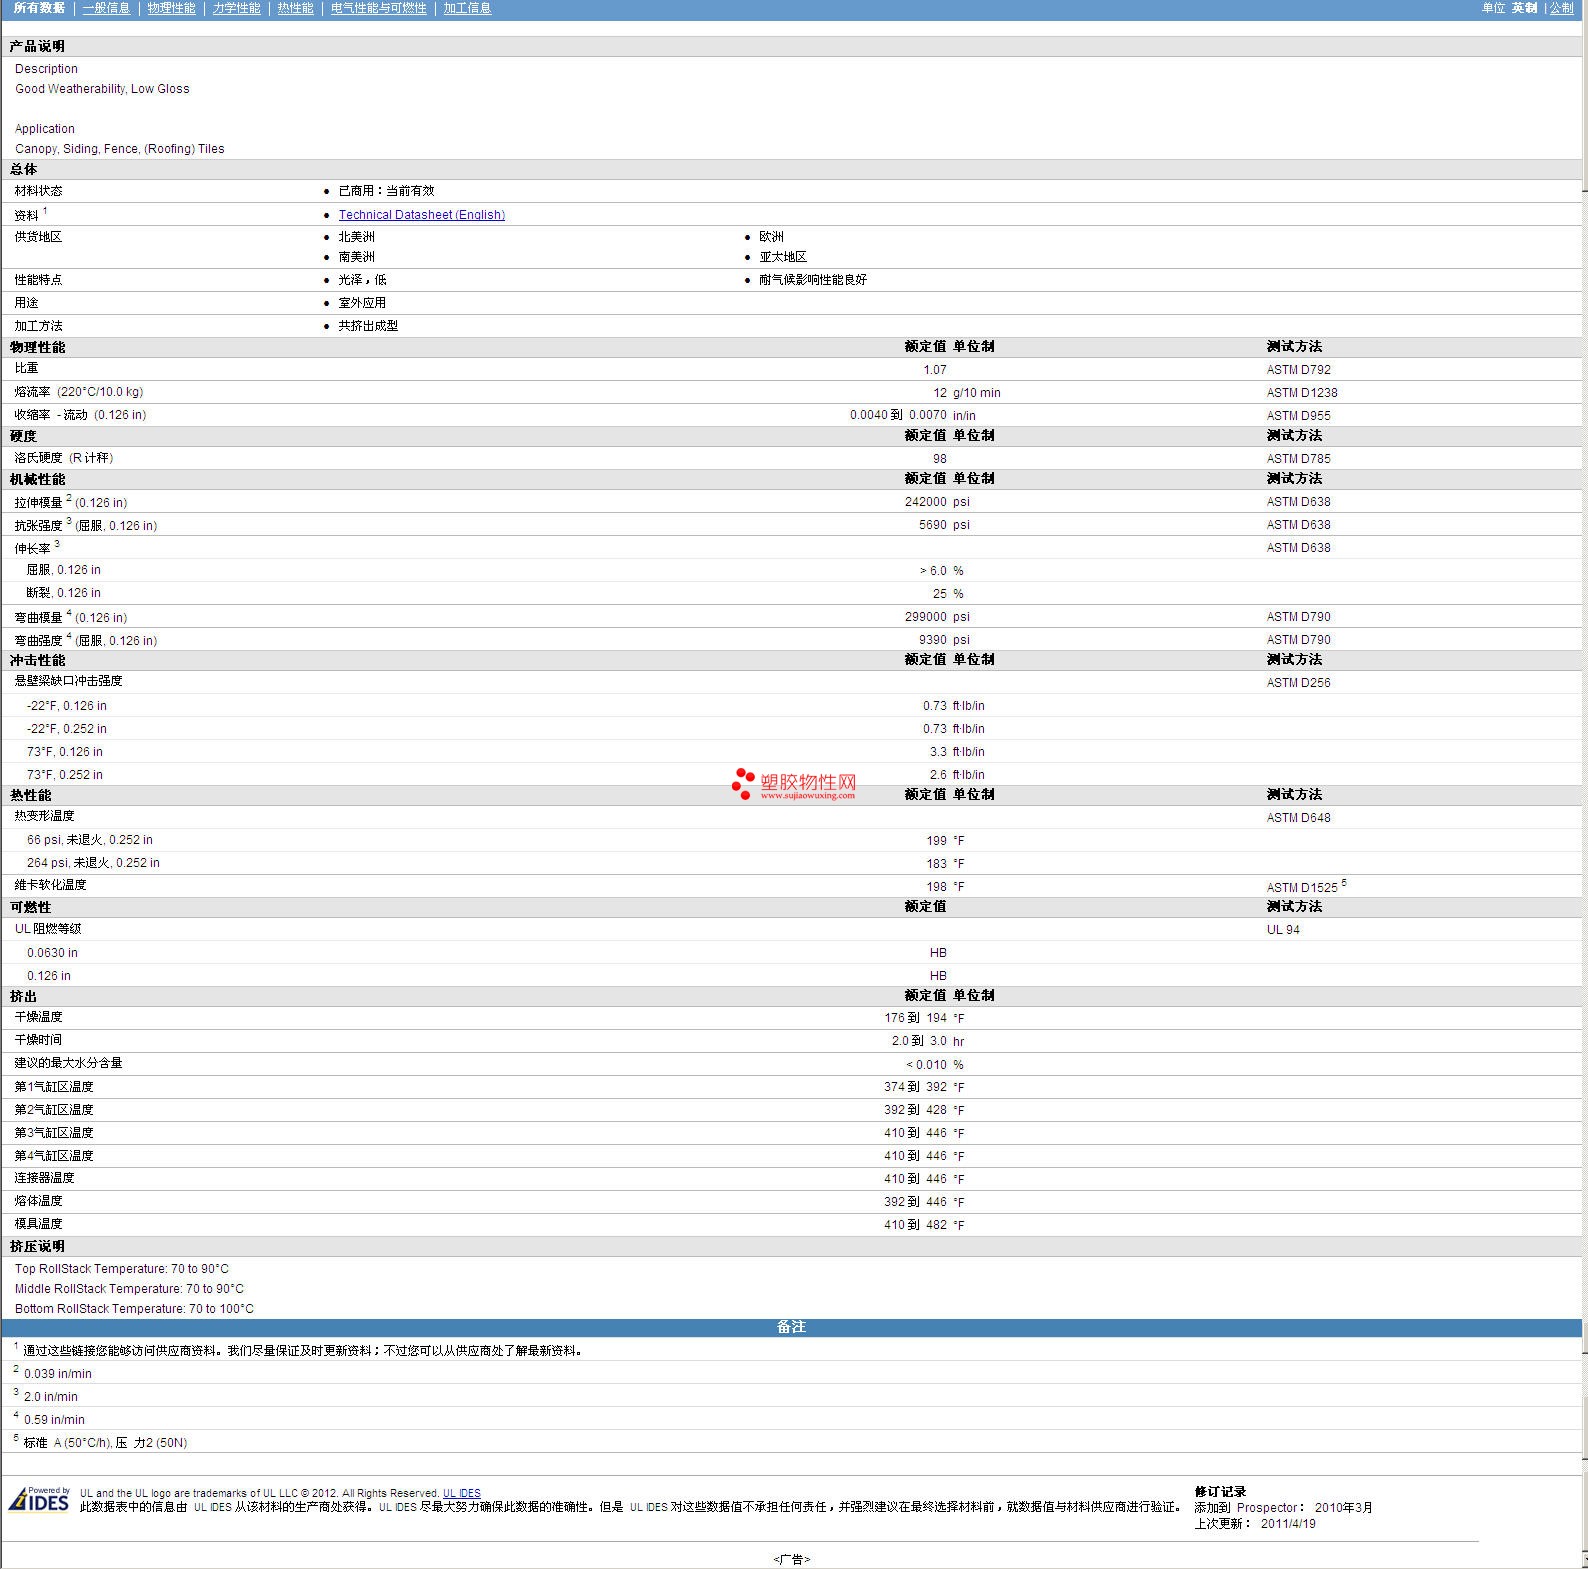Click HB rating for 0.0630 in
1588x1569 pixels.
pyautogui.click(x=938, y=953)
